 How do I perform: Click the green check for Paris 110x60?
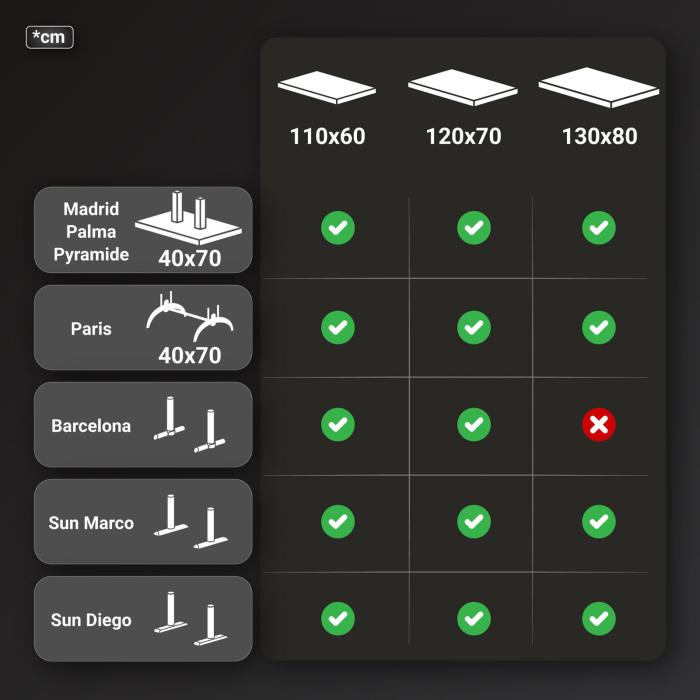(x=338, y=328)
